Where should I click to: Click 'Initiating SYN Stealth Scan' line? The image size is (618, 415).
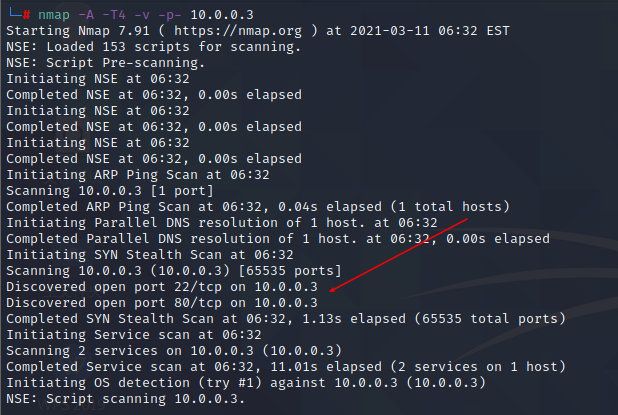coord(150,255)
